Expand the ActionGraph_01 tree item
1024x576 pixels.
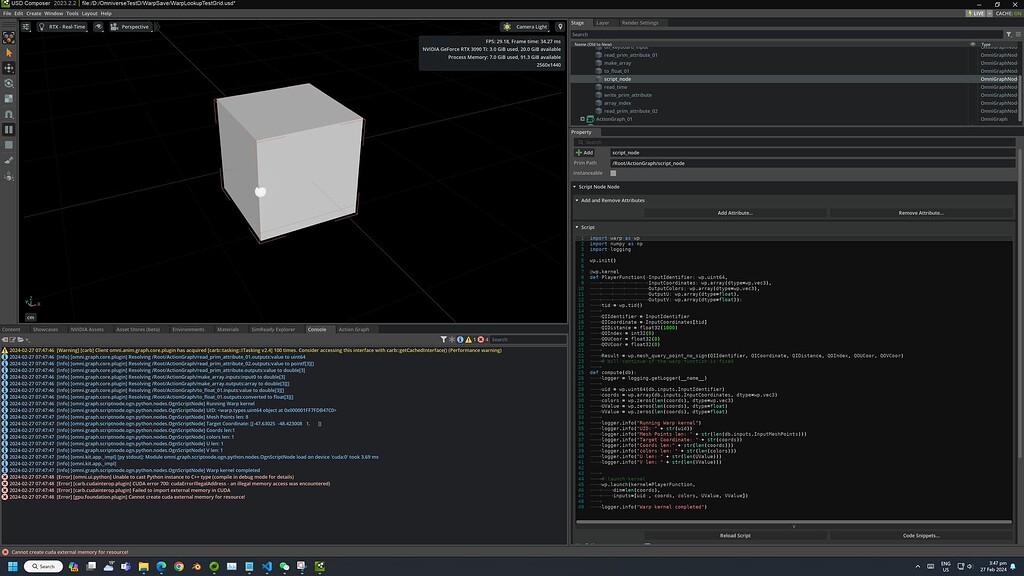pos(582,118)
